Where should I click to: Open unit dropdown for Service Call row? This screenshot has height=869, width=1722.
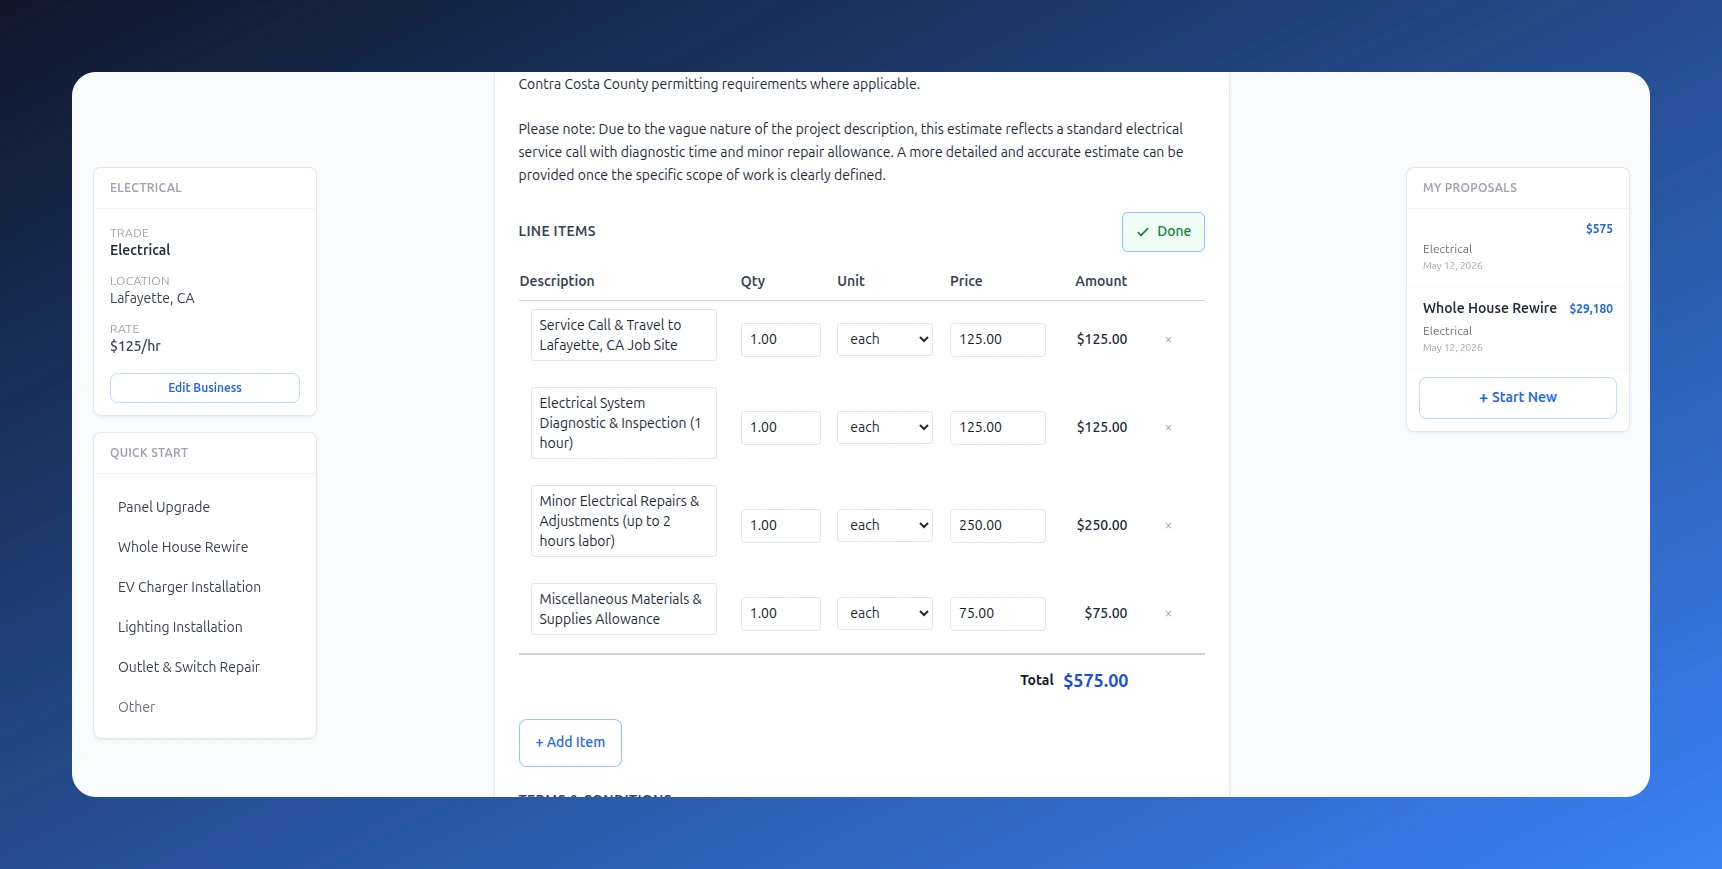pyautogui.click(x=885, y=340)
